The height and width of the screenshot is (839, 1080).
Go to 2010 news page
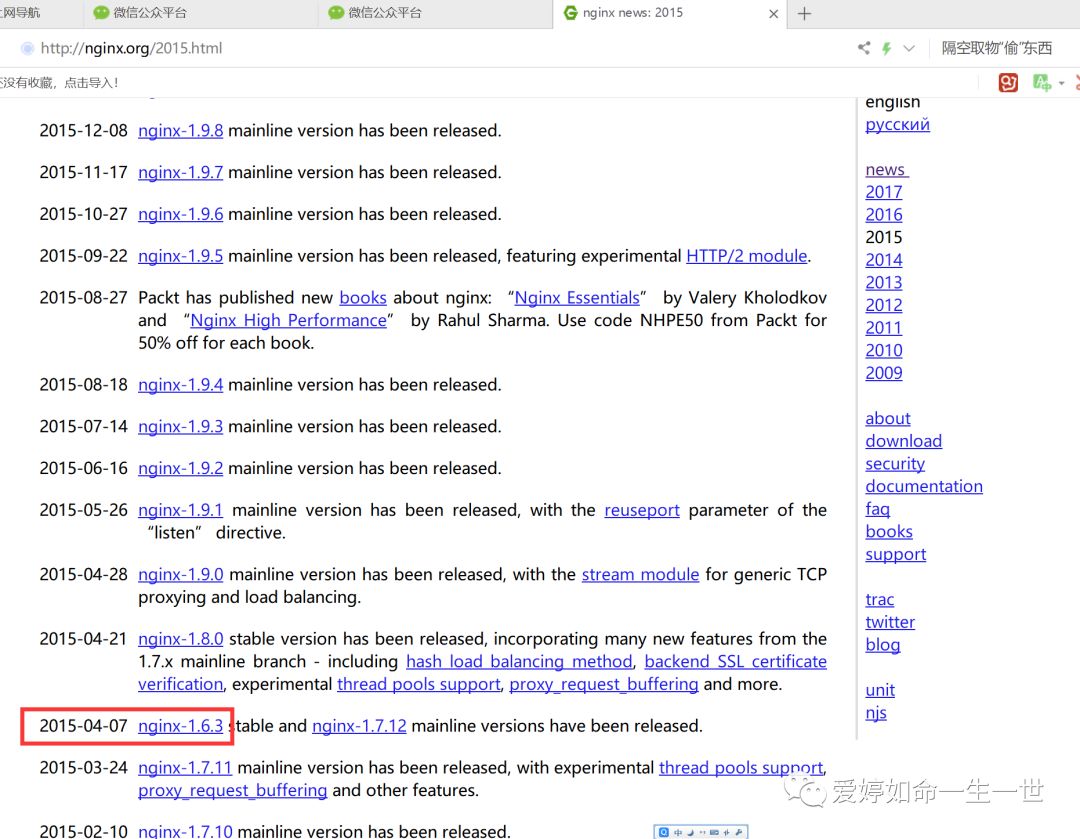tap(884, 351)
